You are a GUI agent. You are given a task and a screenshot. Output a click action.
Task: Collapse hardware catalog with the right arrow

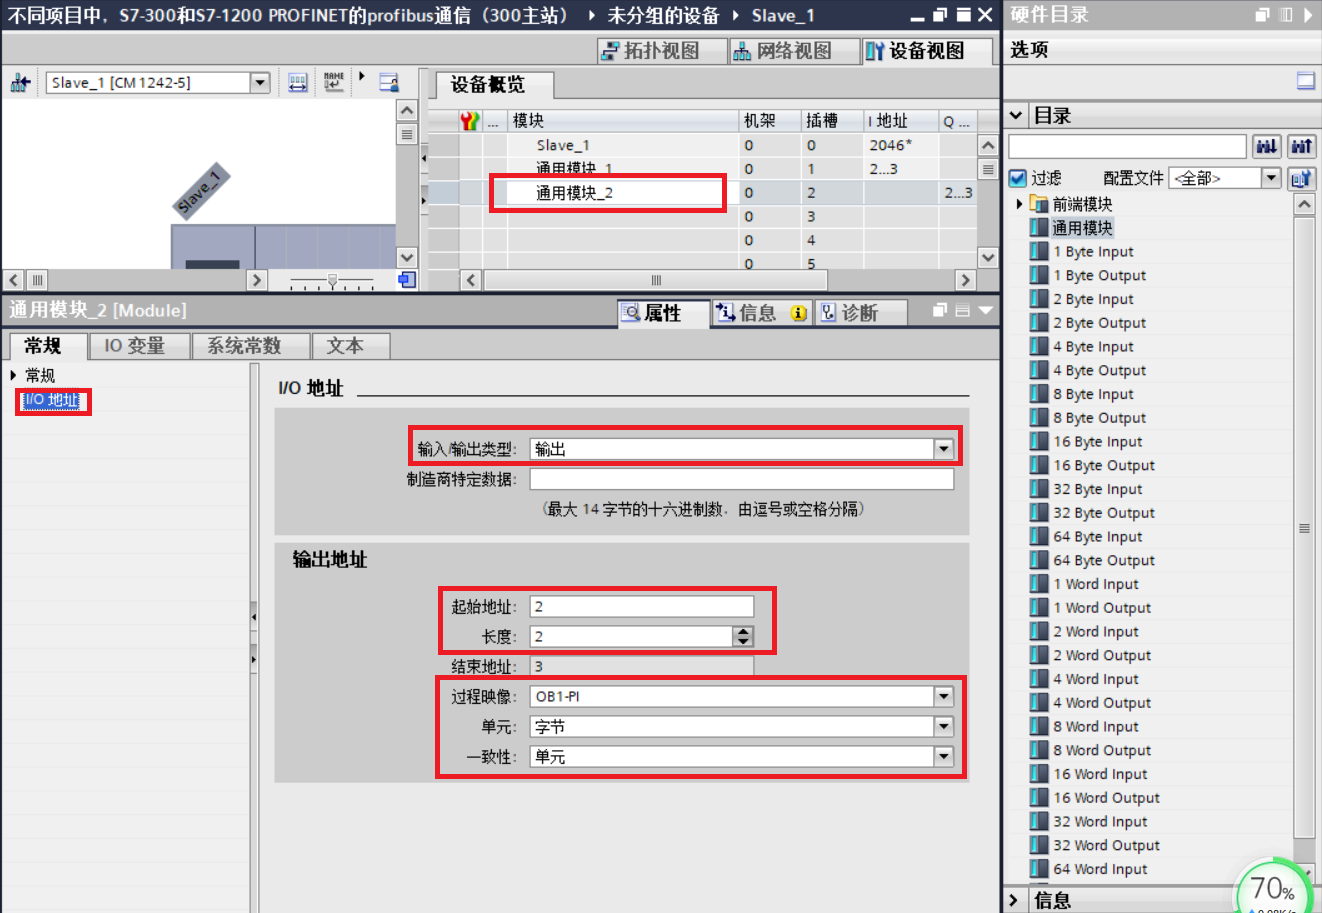1308,15
